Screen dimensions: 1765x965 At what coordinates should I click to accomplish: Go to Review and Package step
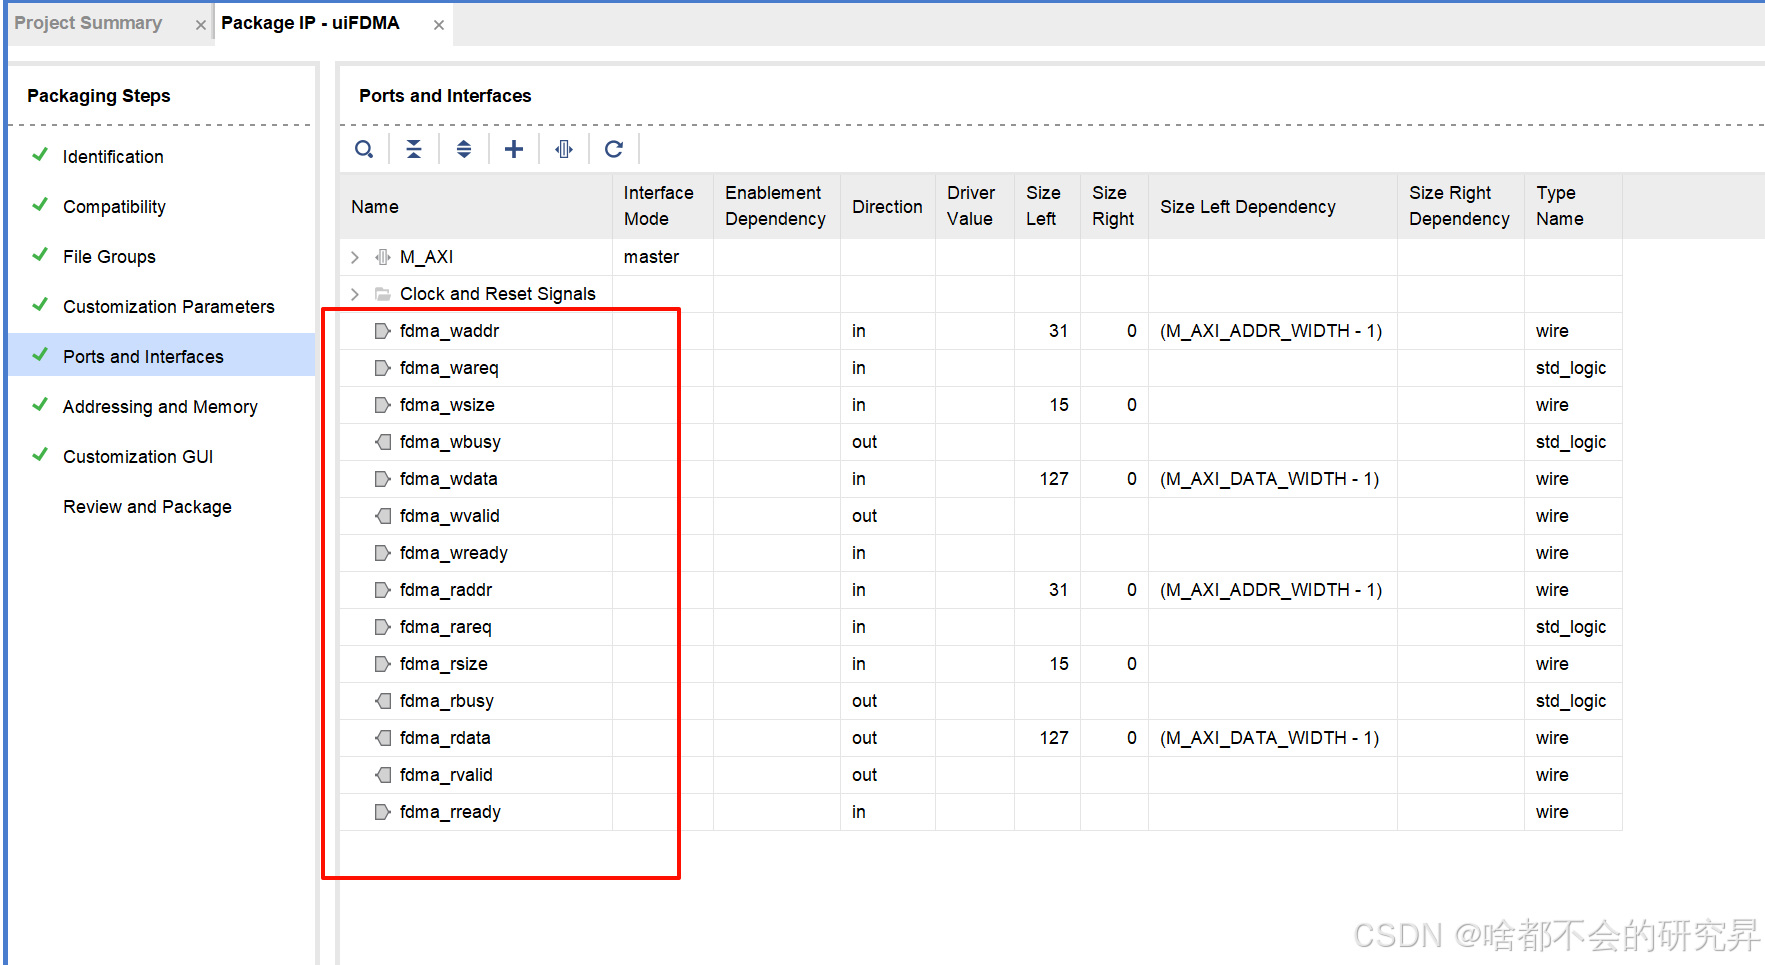(147, 507)
